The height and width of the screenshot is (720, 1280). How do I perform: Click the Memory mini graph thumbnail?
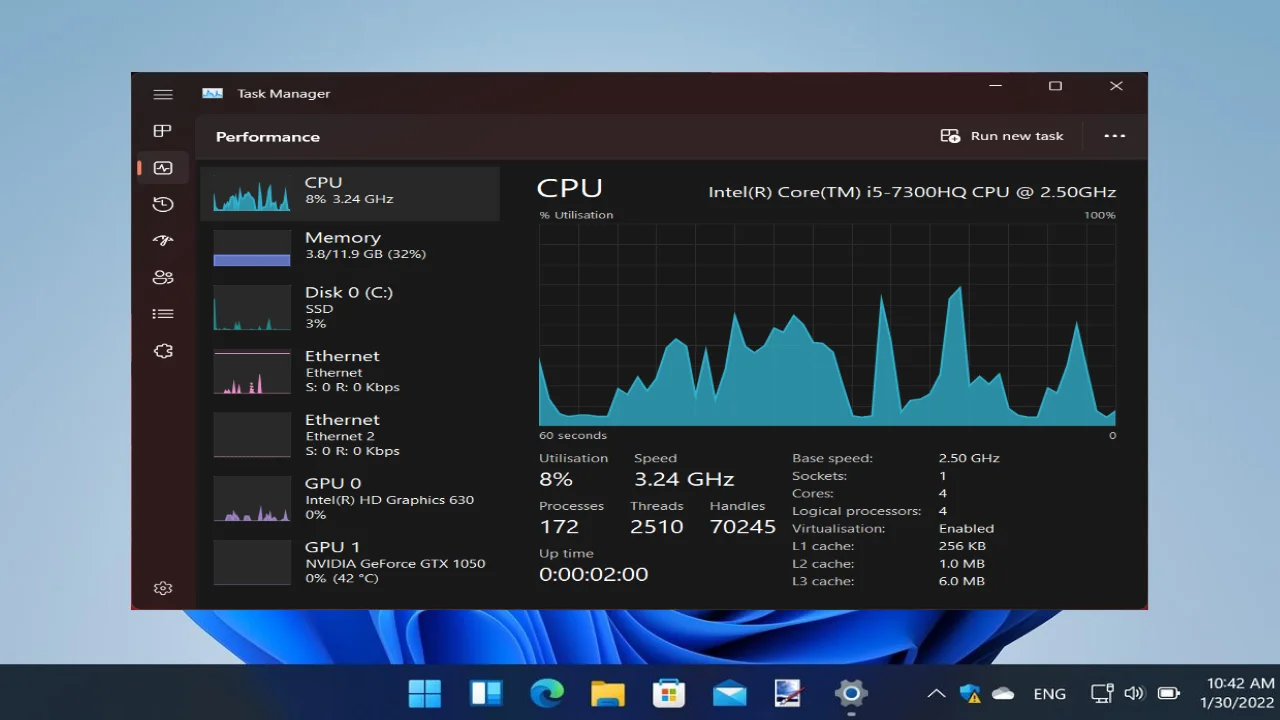[252, 248]
